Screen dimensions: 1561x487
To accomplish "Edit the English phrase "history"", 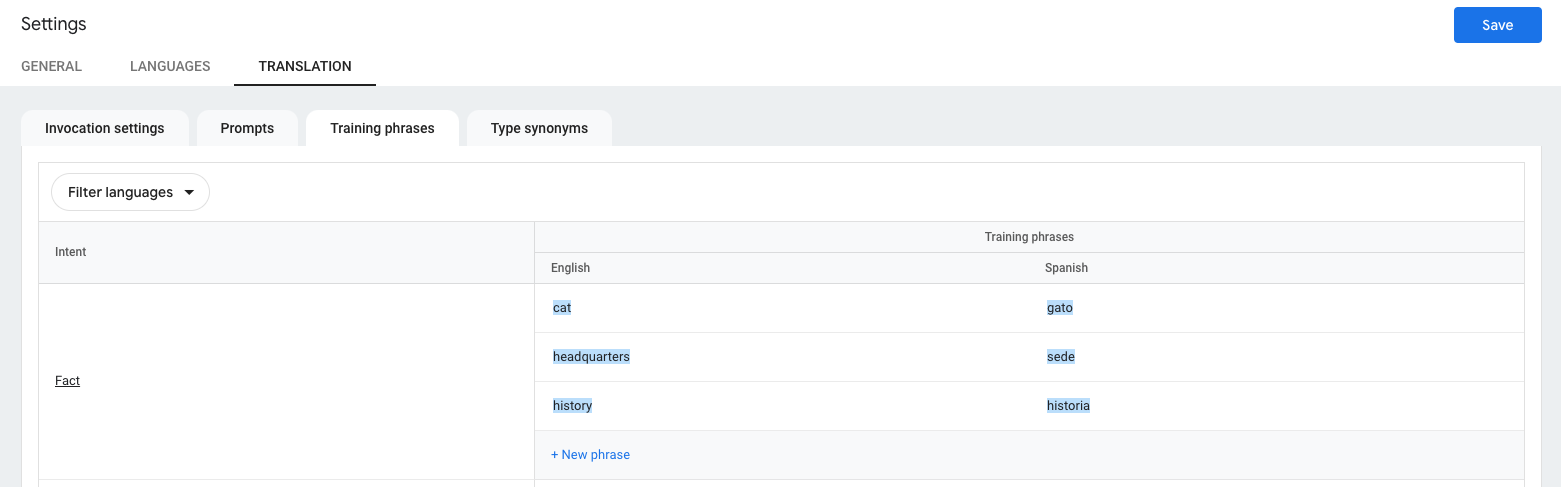I will pos(572,406).
